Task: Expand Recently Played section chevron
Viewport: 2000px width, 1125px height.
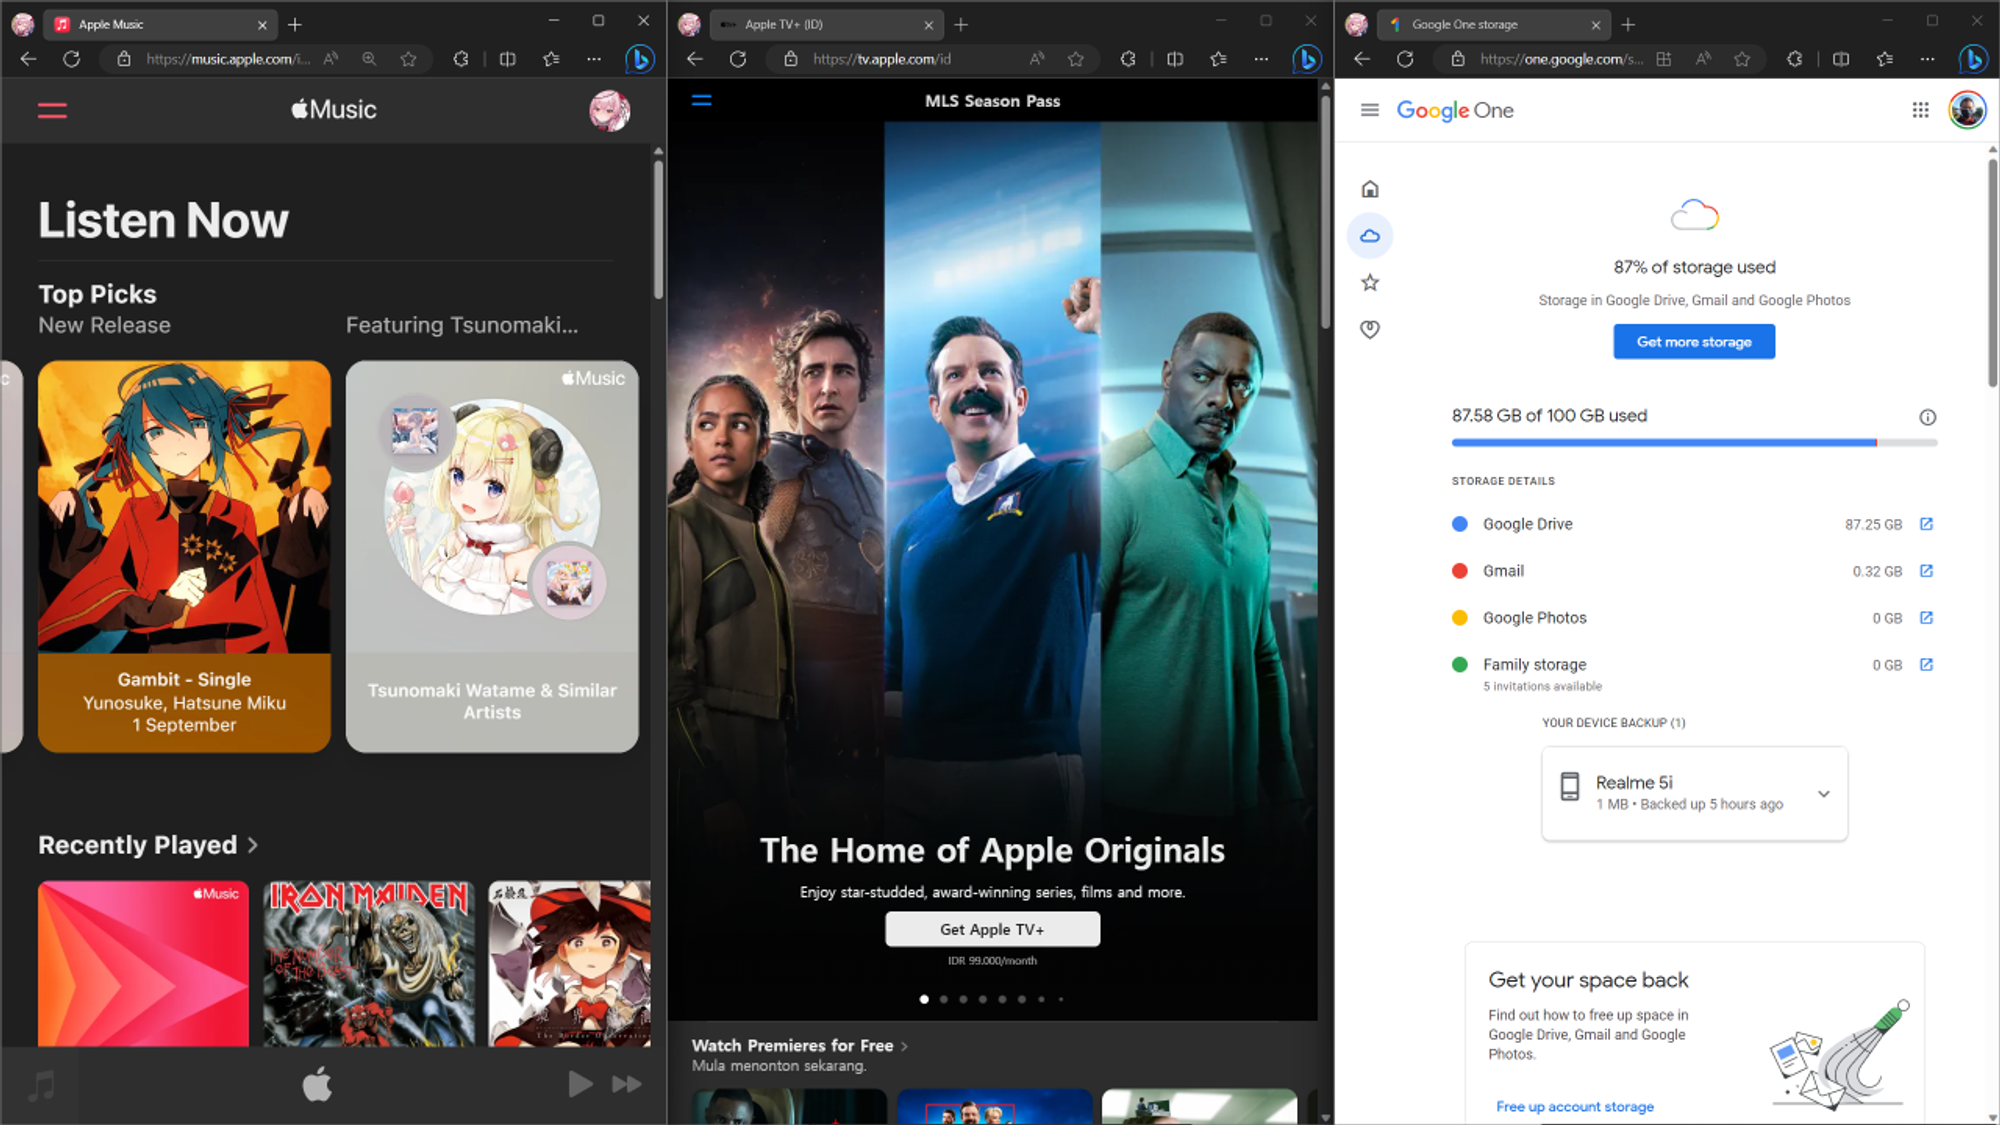Action: click(x=253, y=846)
